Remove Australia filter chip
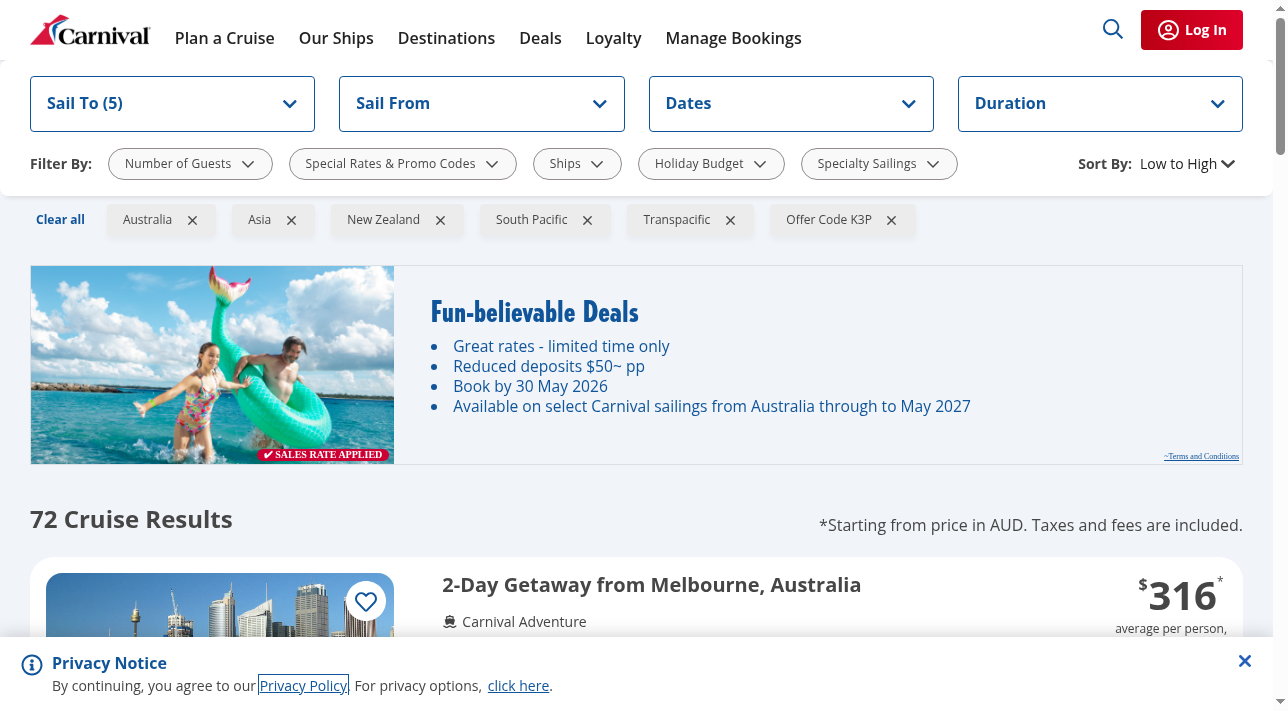This screenshot has height=711, width=1288. point(193,220)
